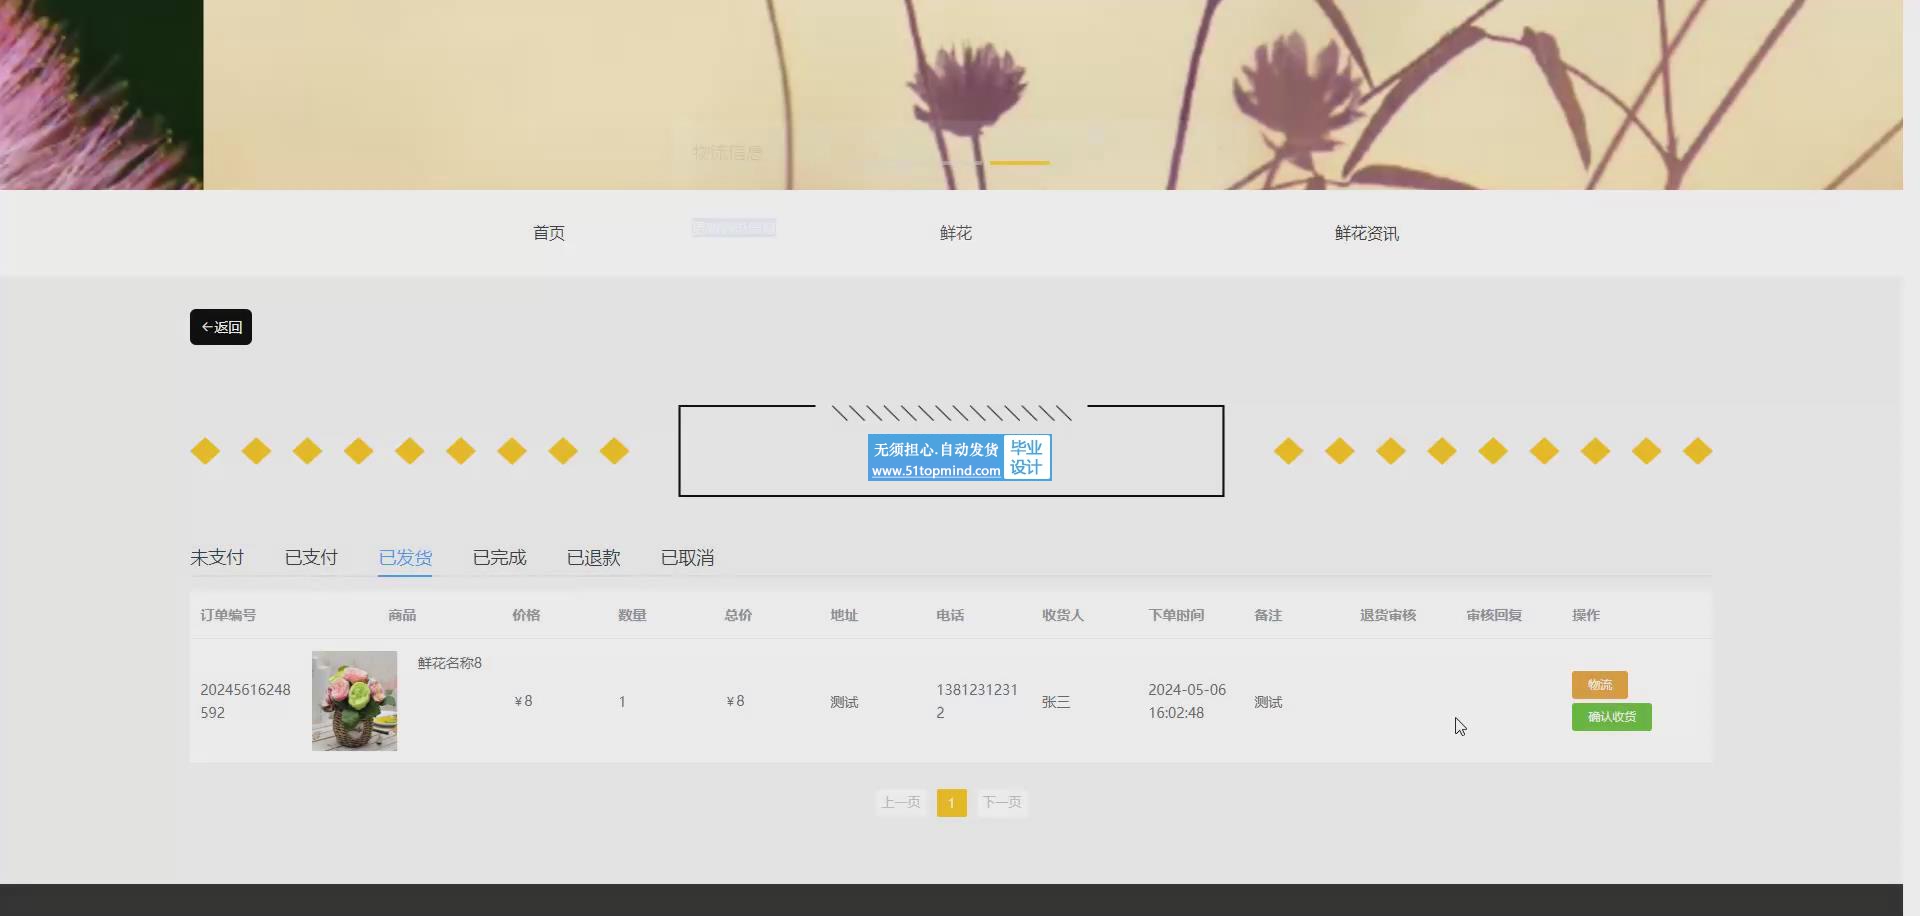Image resolution: width=1920 pixels, height=916 pixels.
Task: Switch to the 已取消 tab
Action: coord(687,558)
